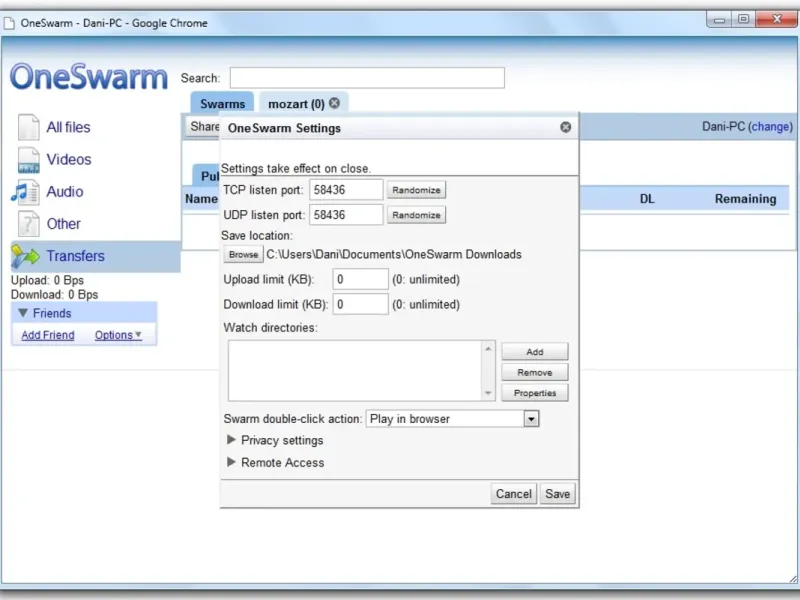Click the change computer name link
The height and width of the screenshot is (600, 800).
tap(772, 127)
